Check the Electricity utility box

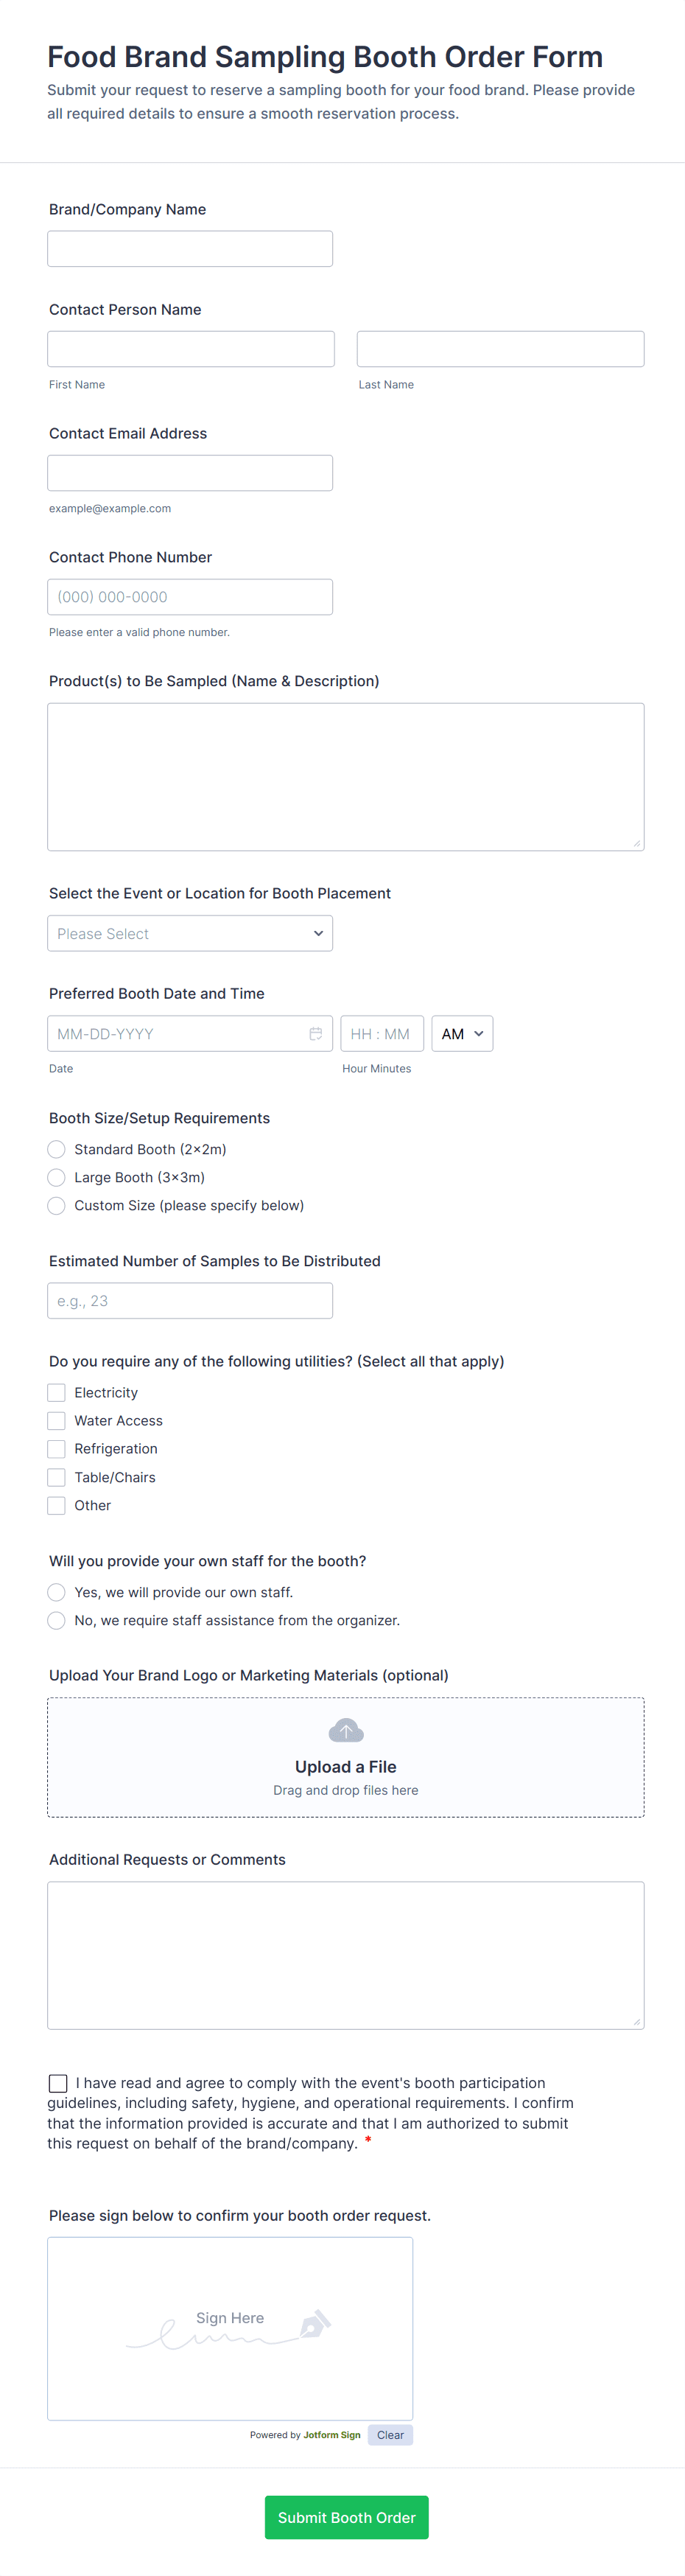(57, 1393)
